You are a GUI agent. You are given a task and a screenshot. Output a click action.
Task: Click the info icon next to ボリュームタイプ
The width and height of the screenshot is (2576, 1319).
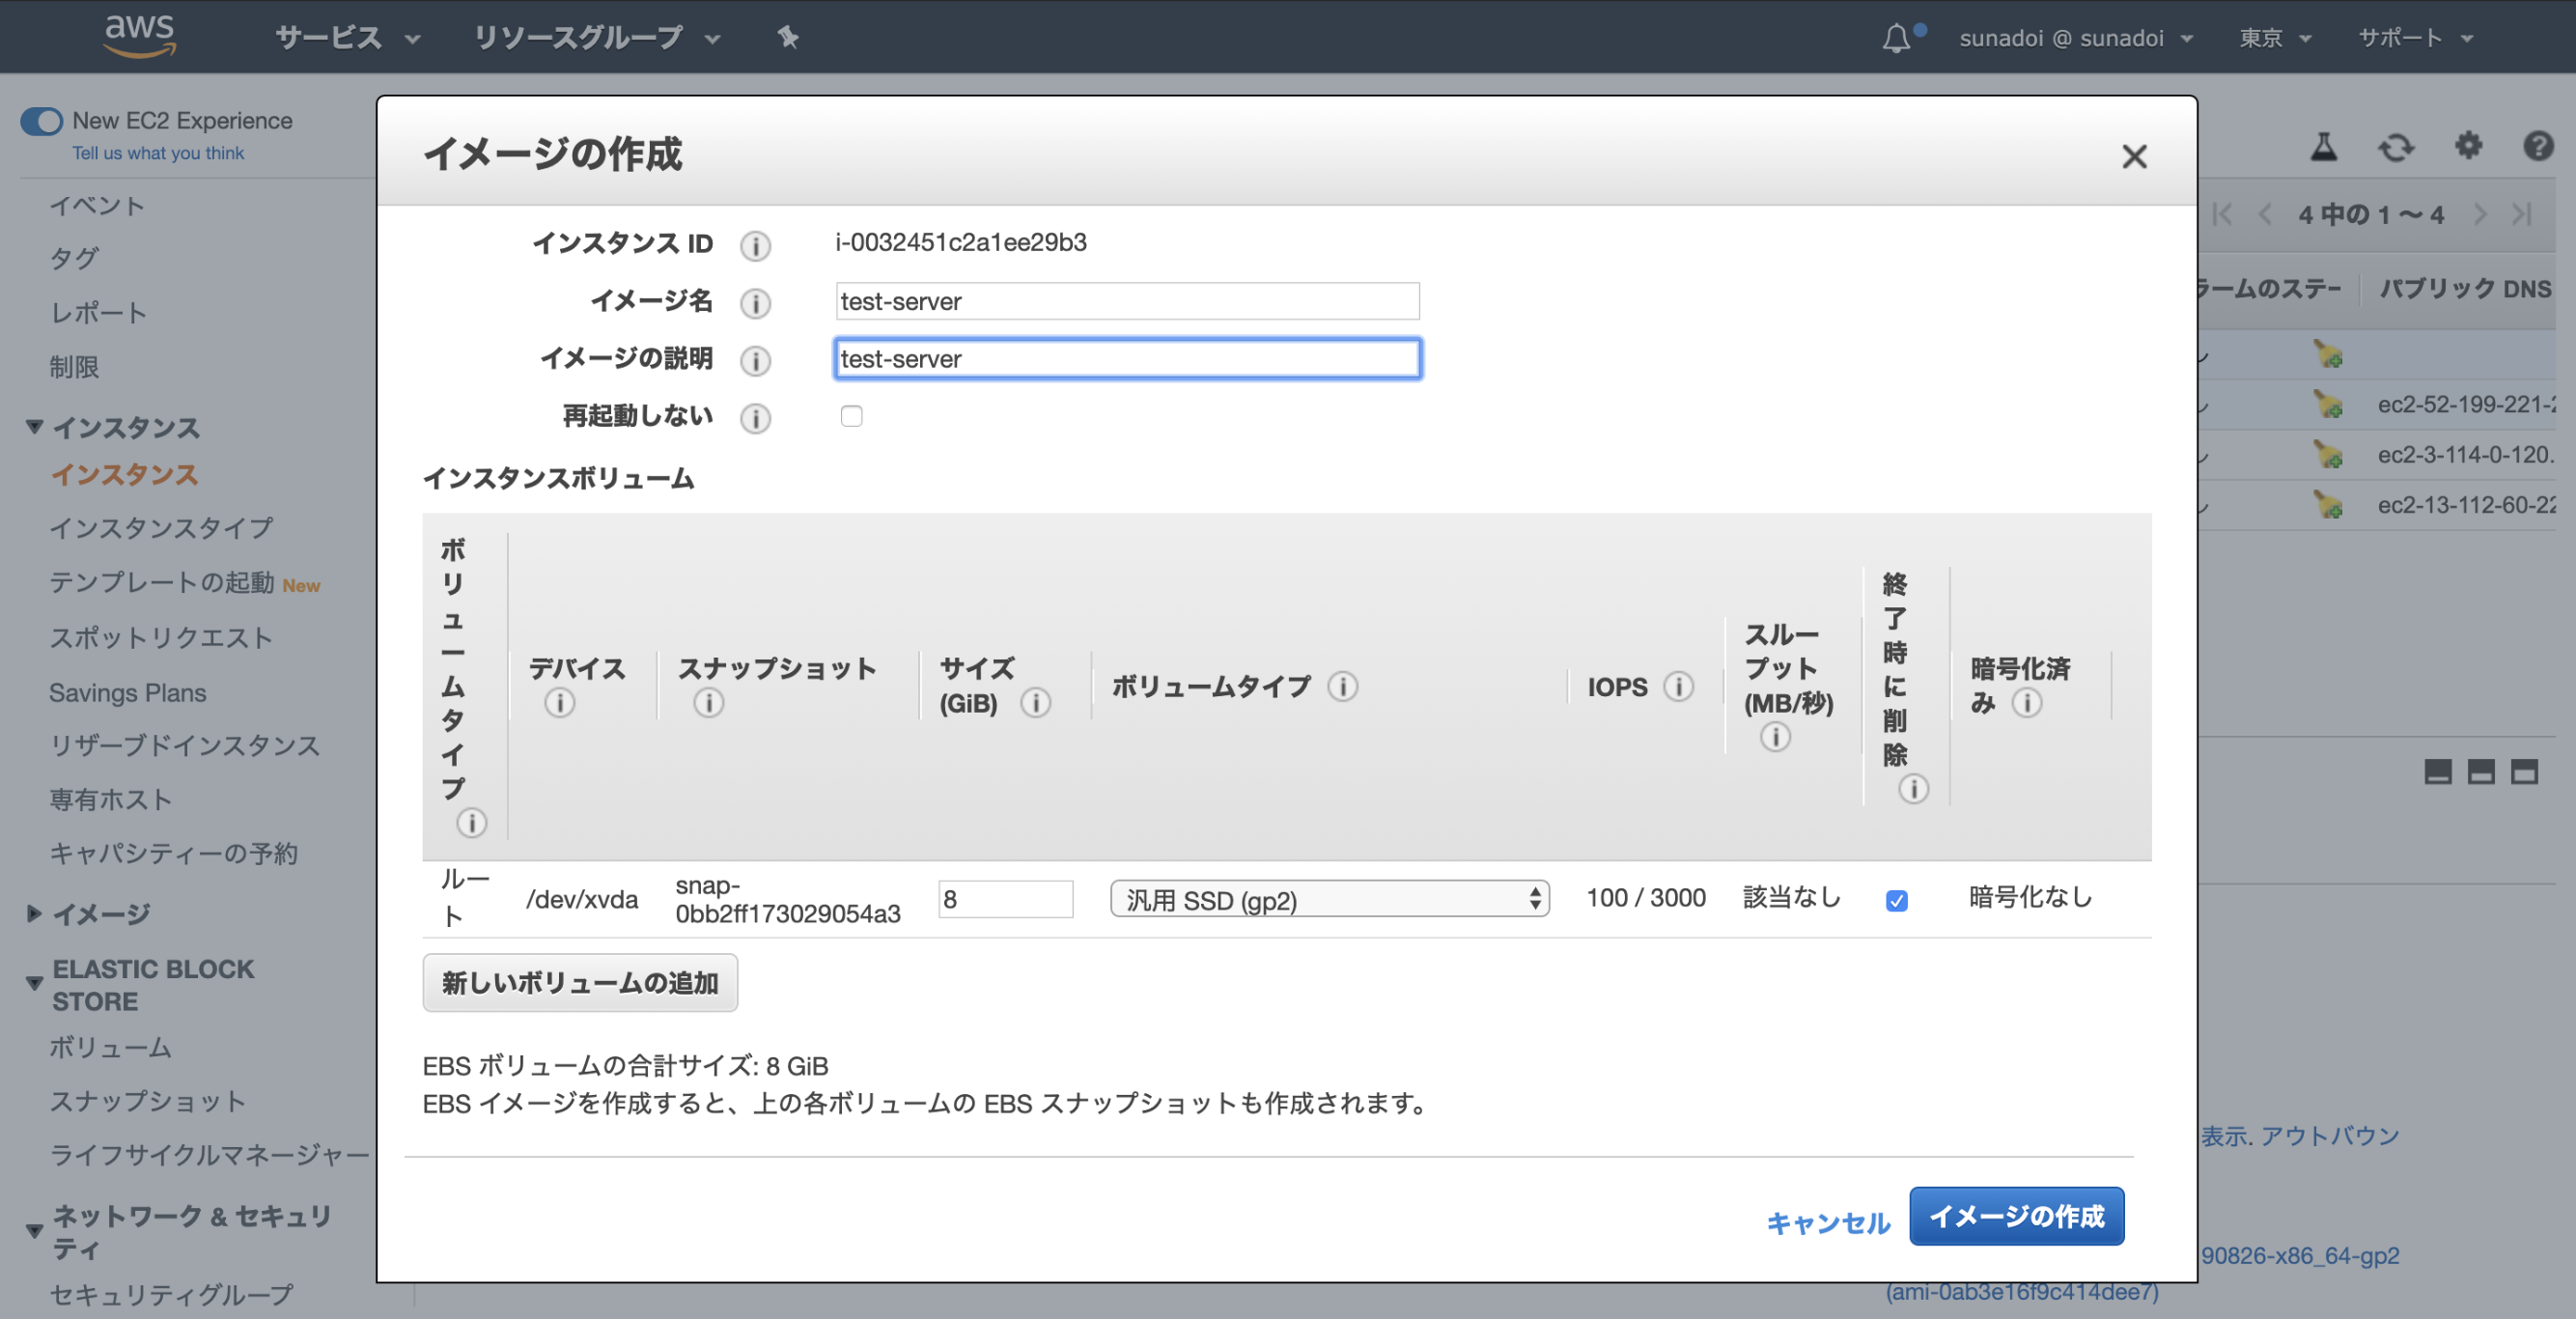coord(1344,686)
